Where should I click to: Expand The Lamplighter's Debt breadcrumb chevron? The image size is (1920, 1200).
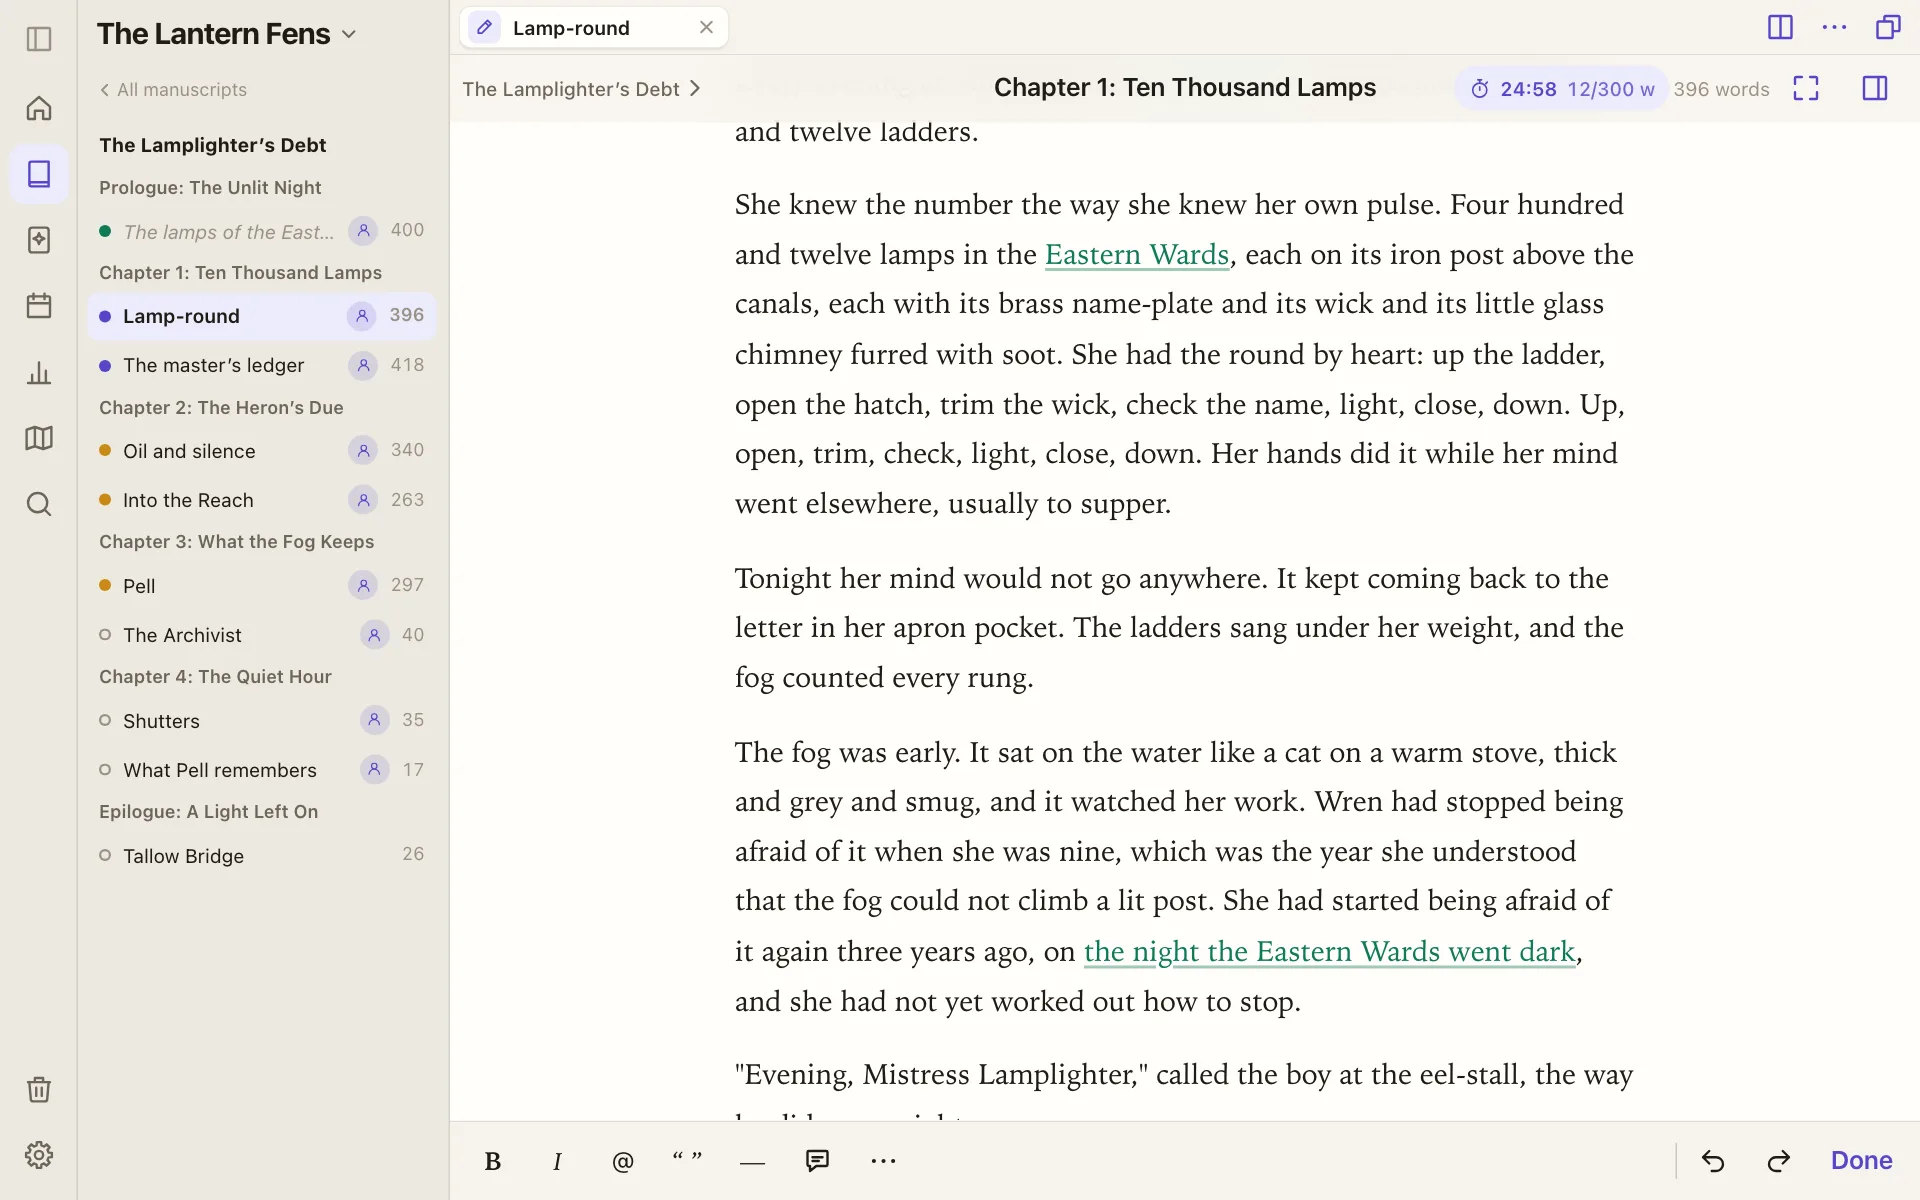tap(696, 89)
